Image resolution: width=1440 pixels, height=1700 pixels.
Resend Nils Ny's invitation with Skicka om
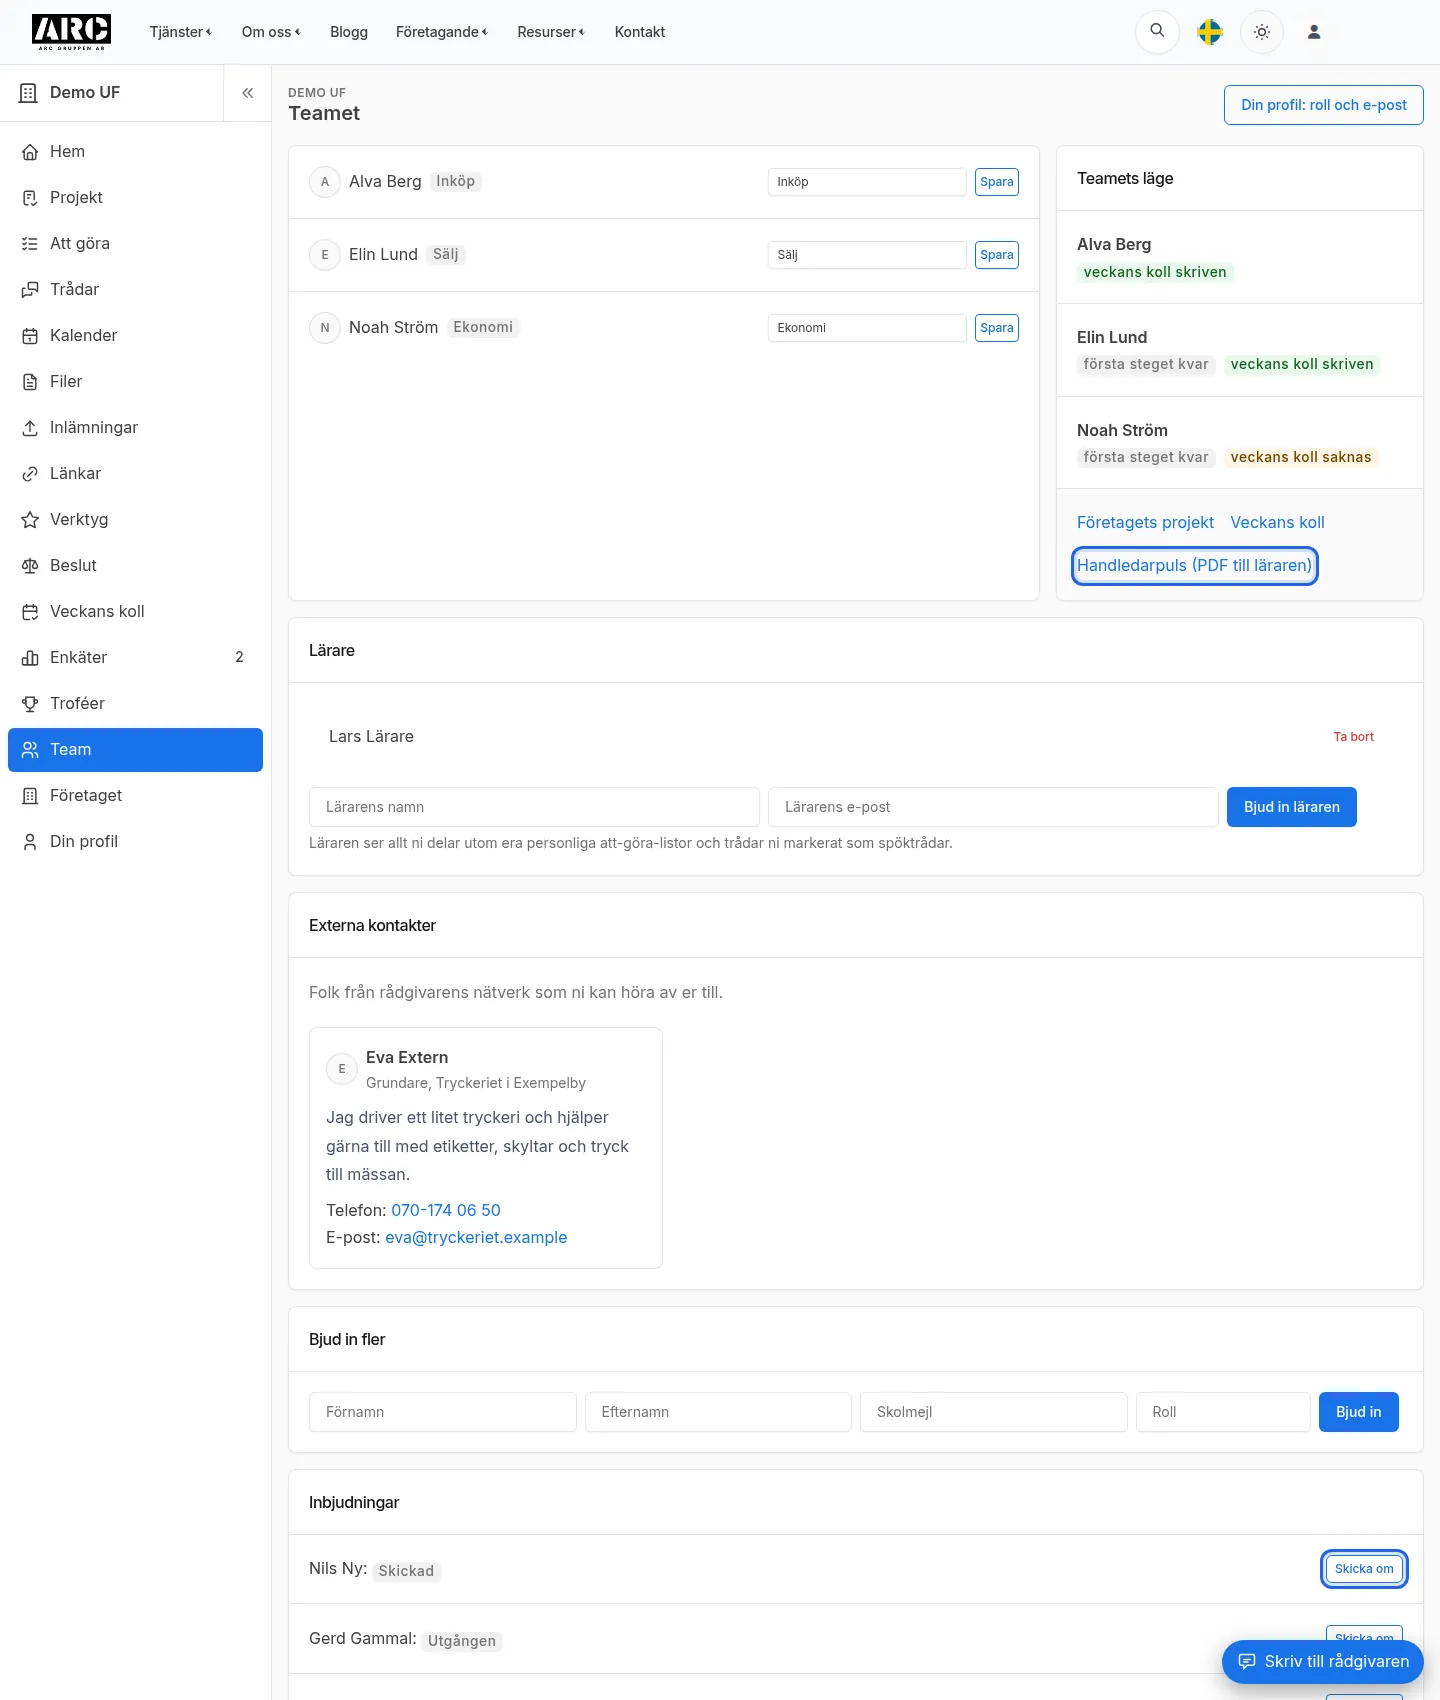1364,1569
